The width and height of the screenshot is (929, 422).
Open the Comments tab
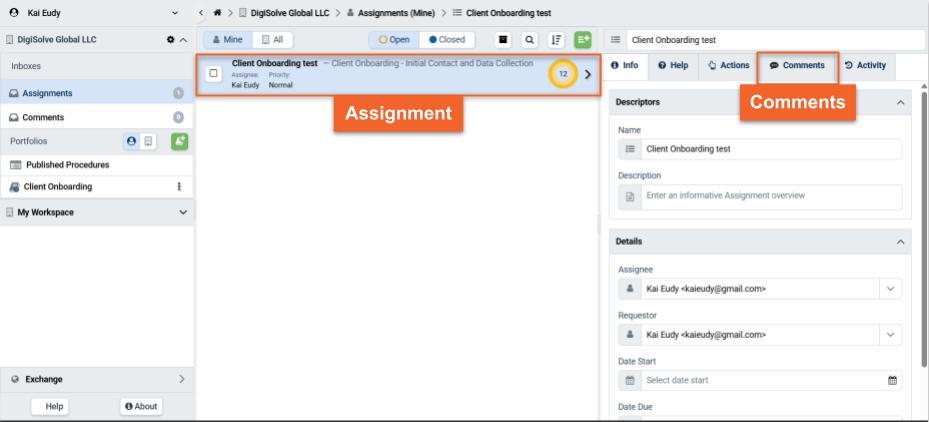pyautogui.click(x=797, y=65)
